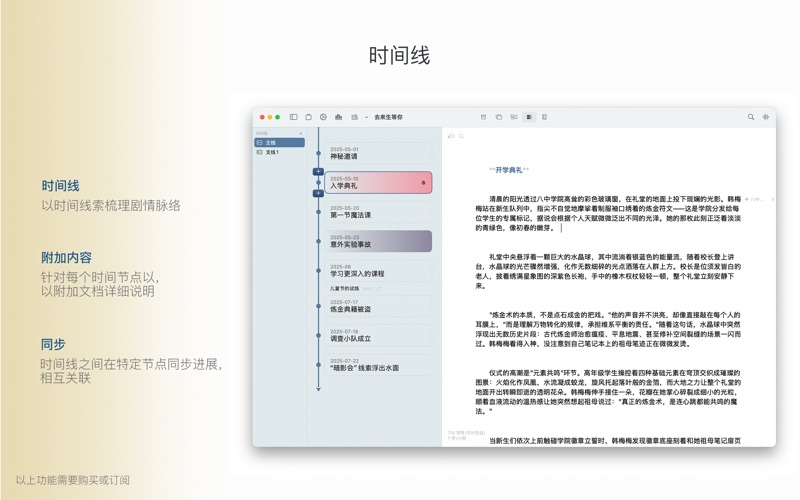This screenshot has height=500, width=800.
Task: Select the 支线1 timeline in sidebar
Action: [280, 152]
